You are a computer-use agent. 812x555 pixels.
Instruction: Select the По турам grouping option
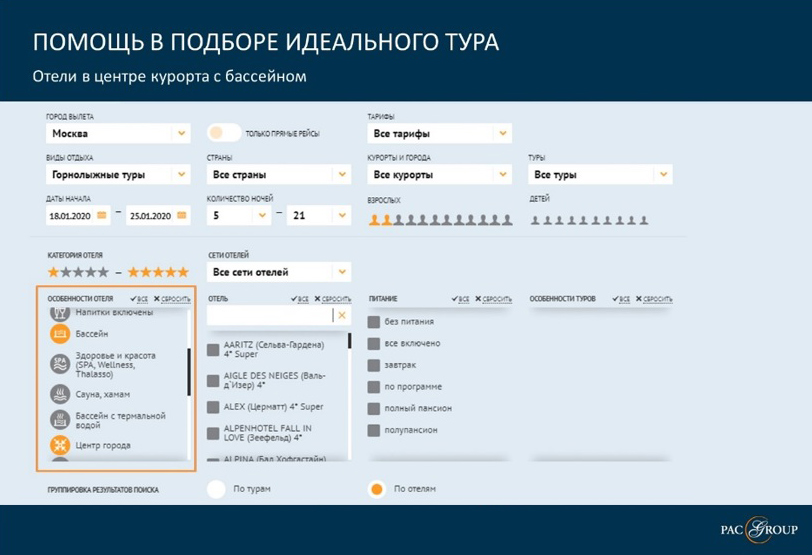(216, 489)
